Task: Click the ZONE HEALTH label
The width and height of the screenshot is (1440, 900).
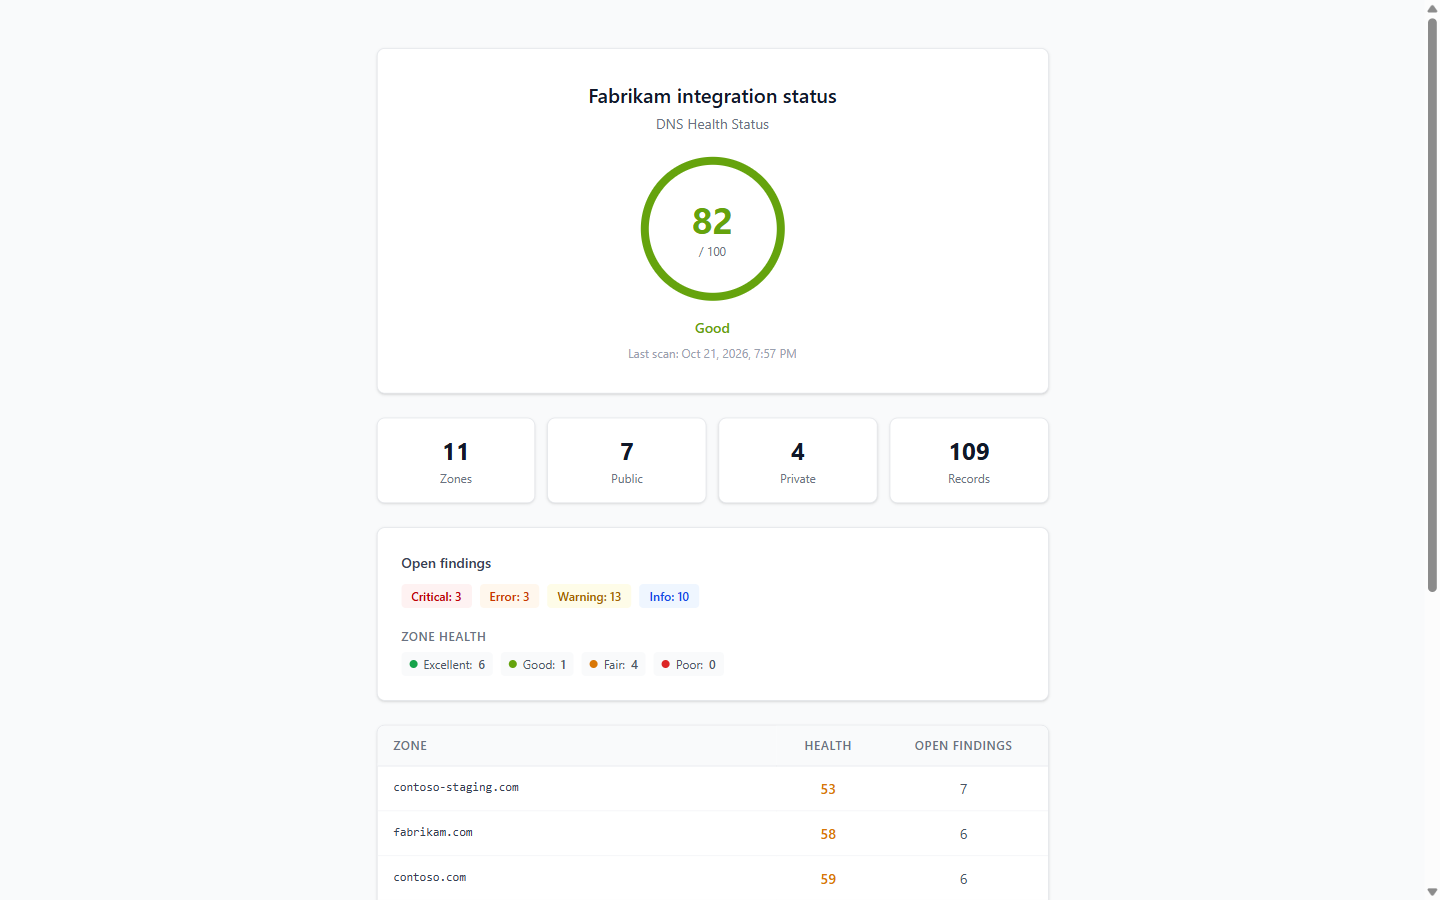Action: pyautogui.click(x=443, y=637)
